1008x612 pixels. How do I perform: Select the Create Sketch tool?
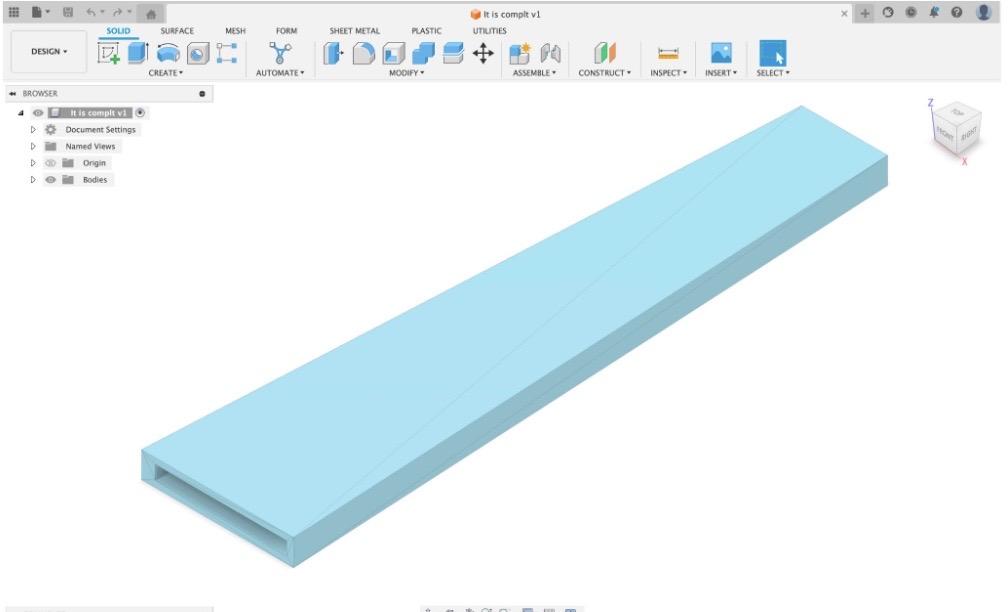point(109,53)
